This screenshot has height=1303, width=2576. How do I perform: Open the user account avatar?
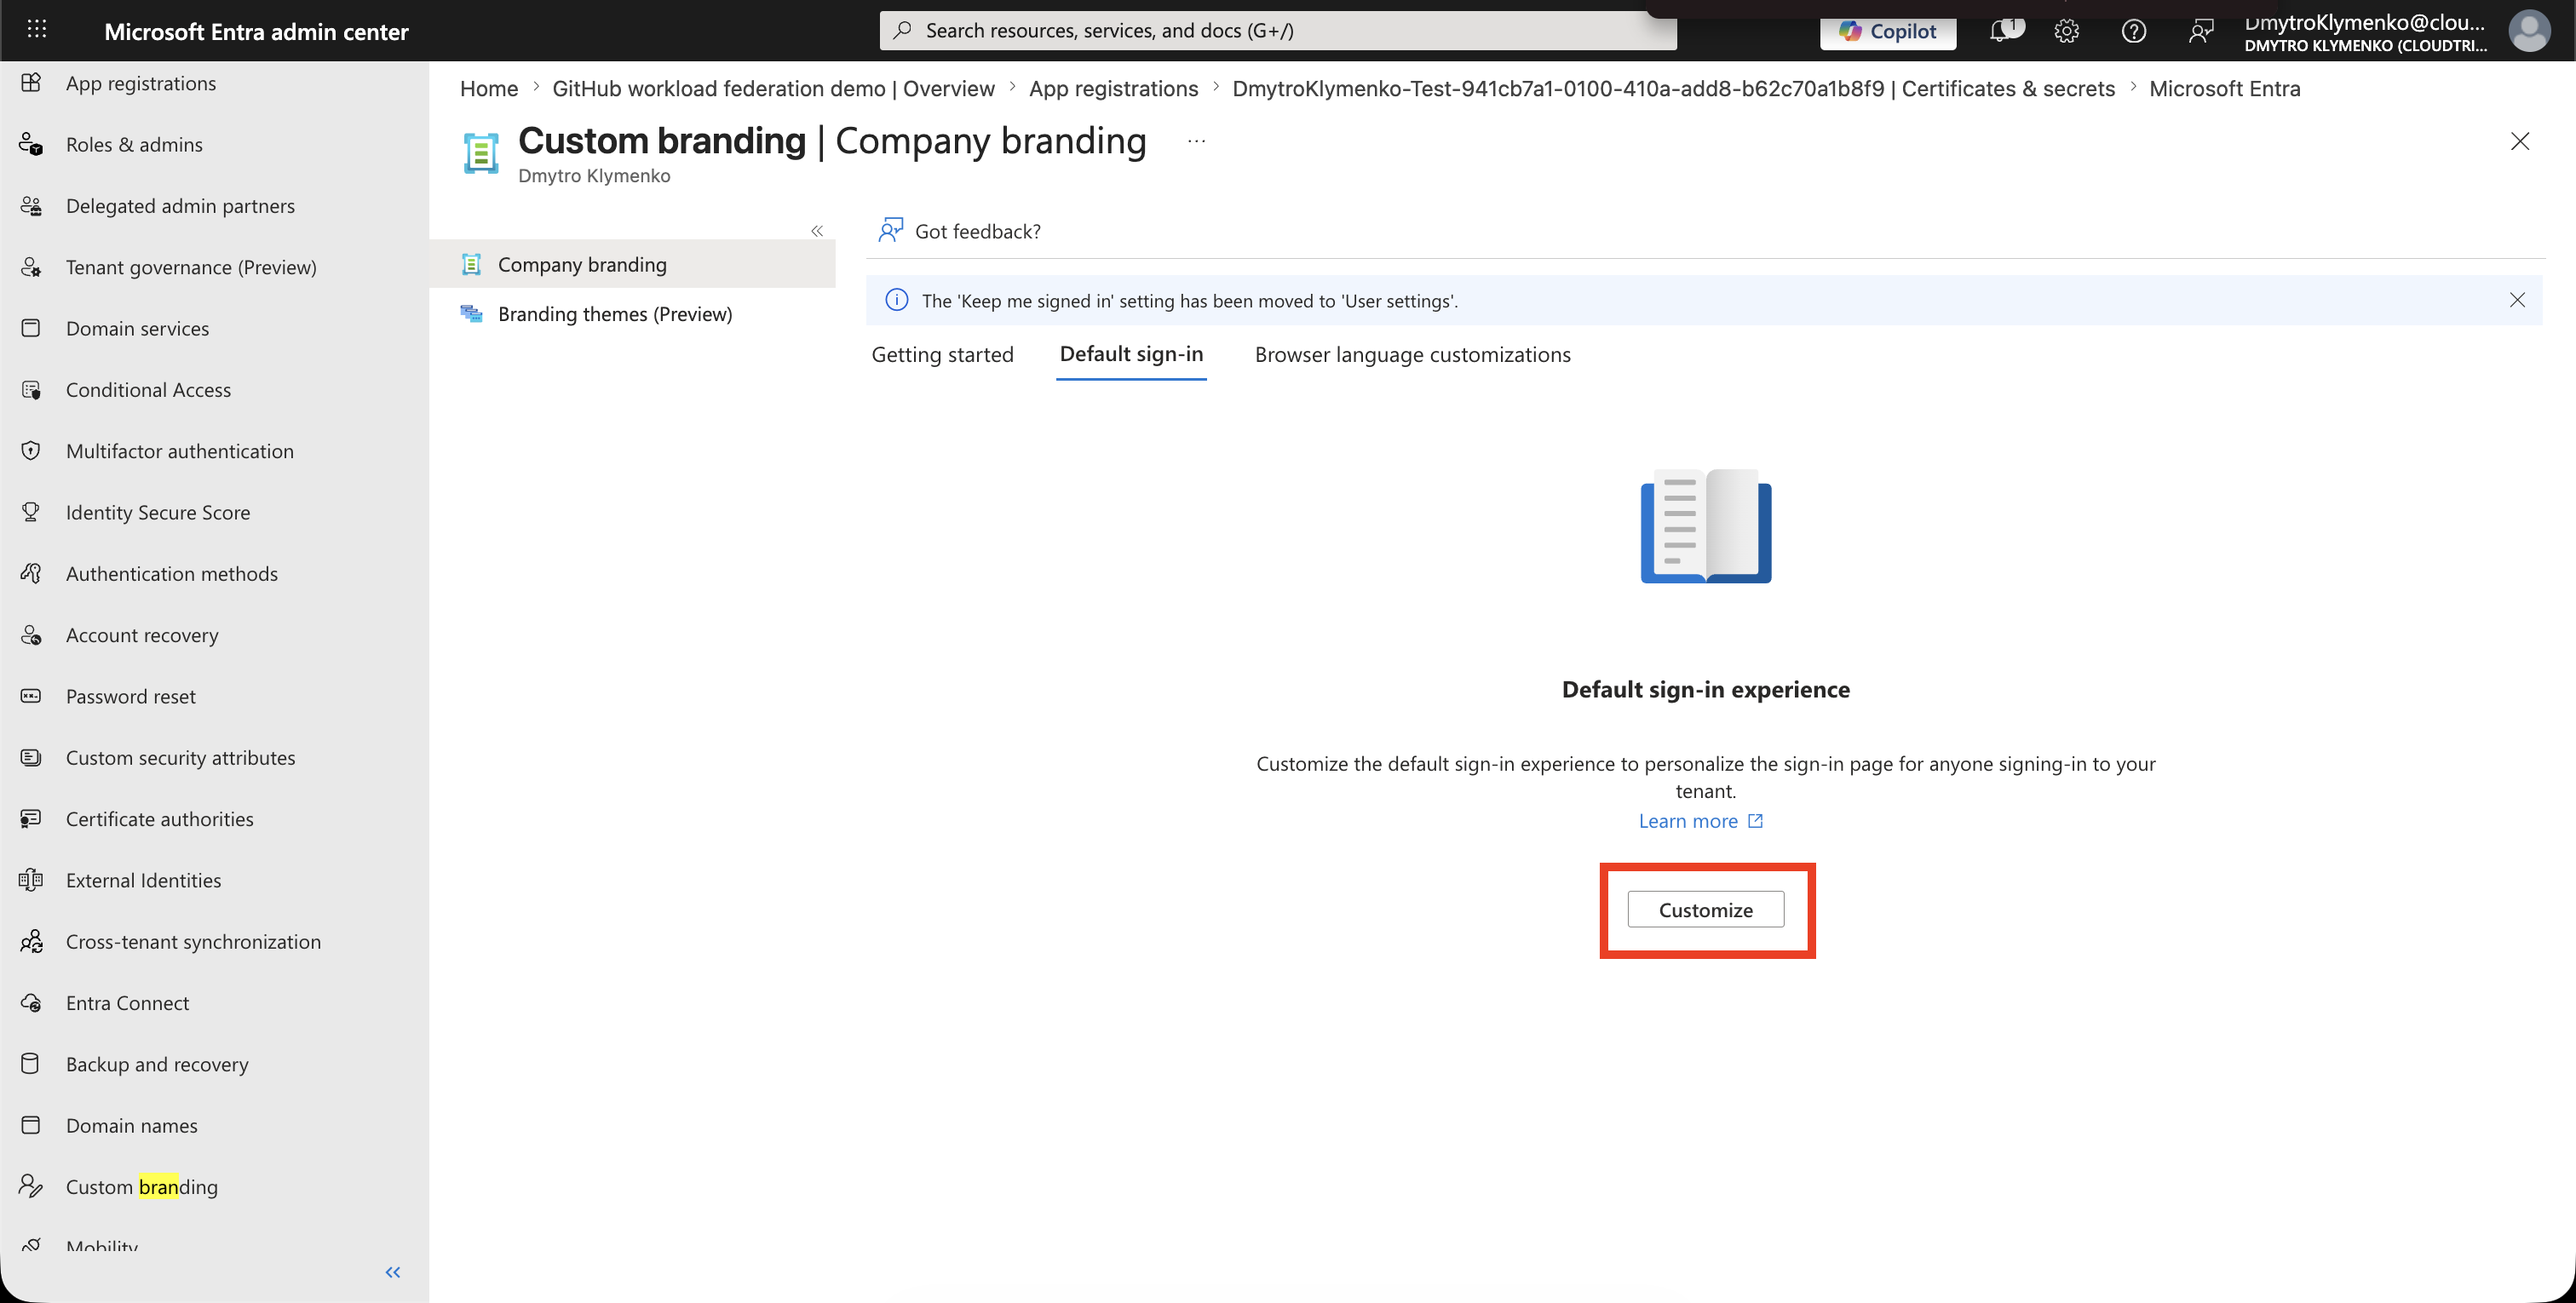[x=2528, y=31]
